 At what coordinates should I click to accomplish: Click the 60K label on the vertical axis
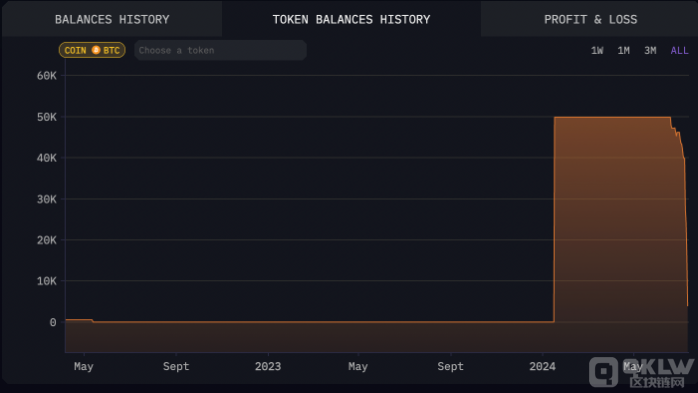tap(46, 76)
